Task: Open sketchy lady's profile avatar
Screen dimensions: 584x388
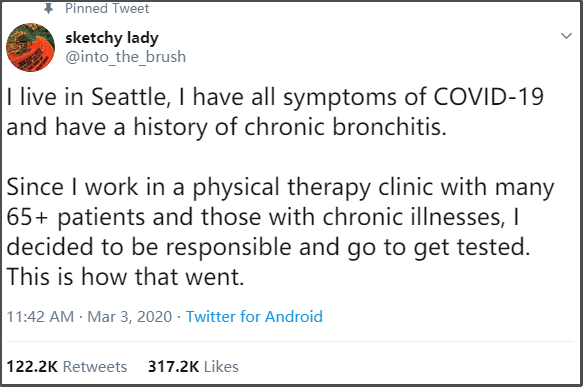Action: click(x=31, y=47)
